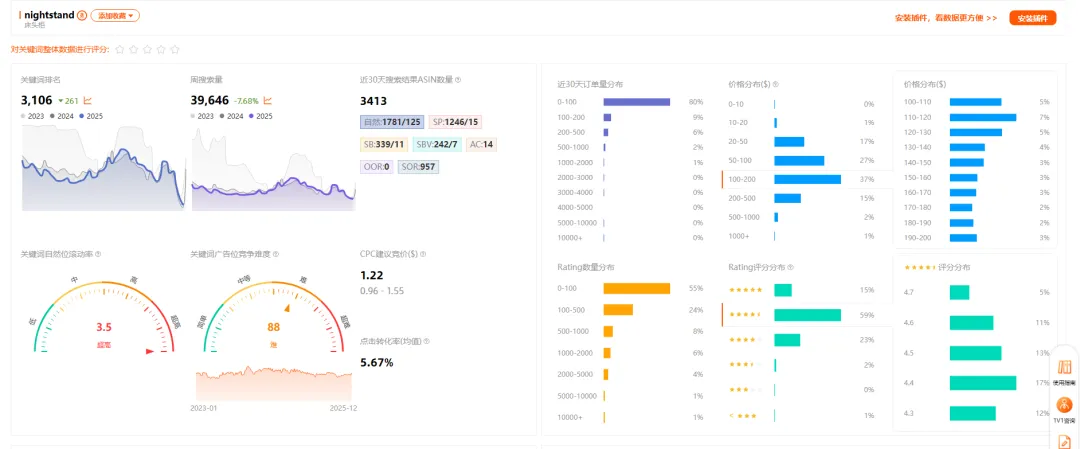This screenshot has width=1080, height=449.
Task: Give a five-star rating using the last star
Action: [x=175, y=49]
